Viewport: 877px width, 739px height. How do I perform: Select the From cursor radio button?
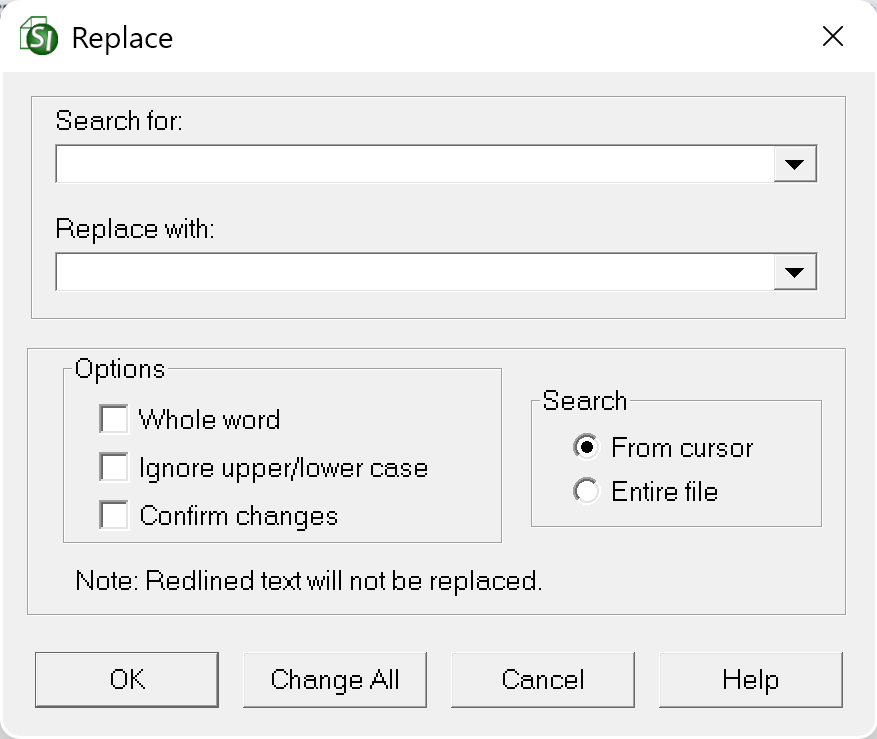[586, 447]
